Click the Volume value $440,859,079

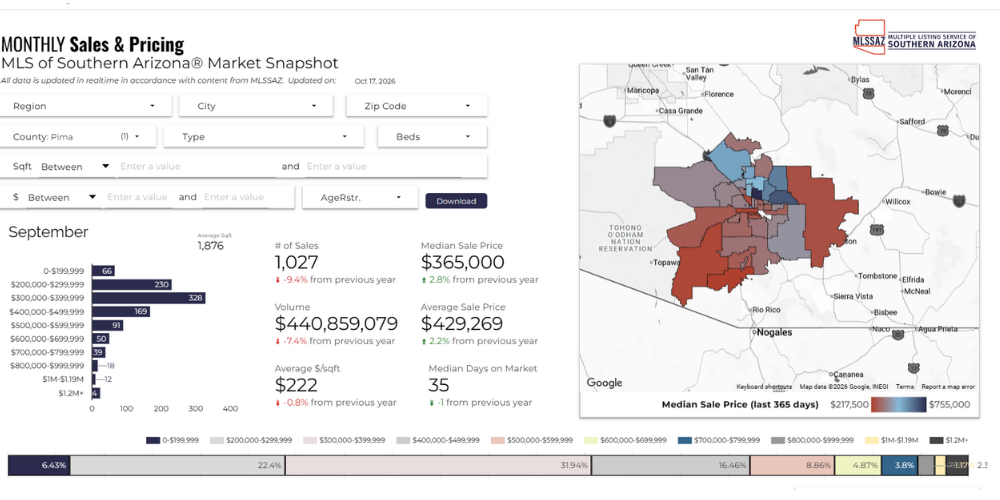tap(336, 323)
